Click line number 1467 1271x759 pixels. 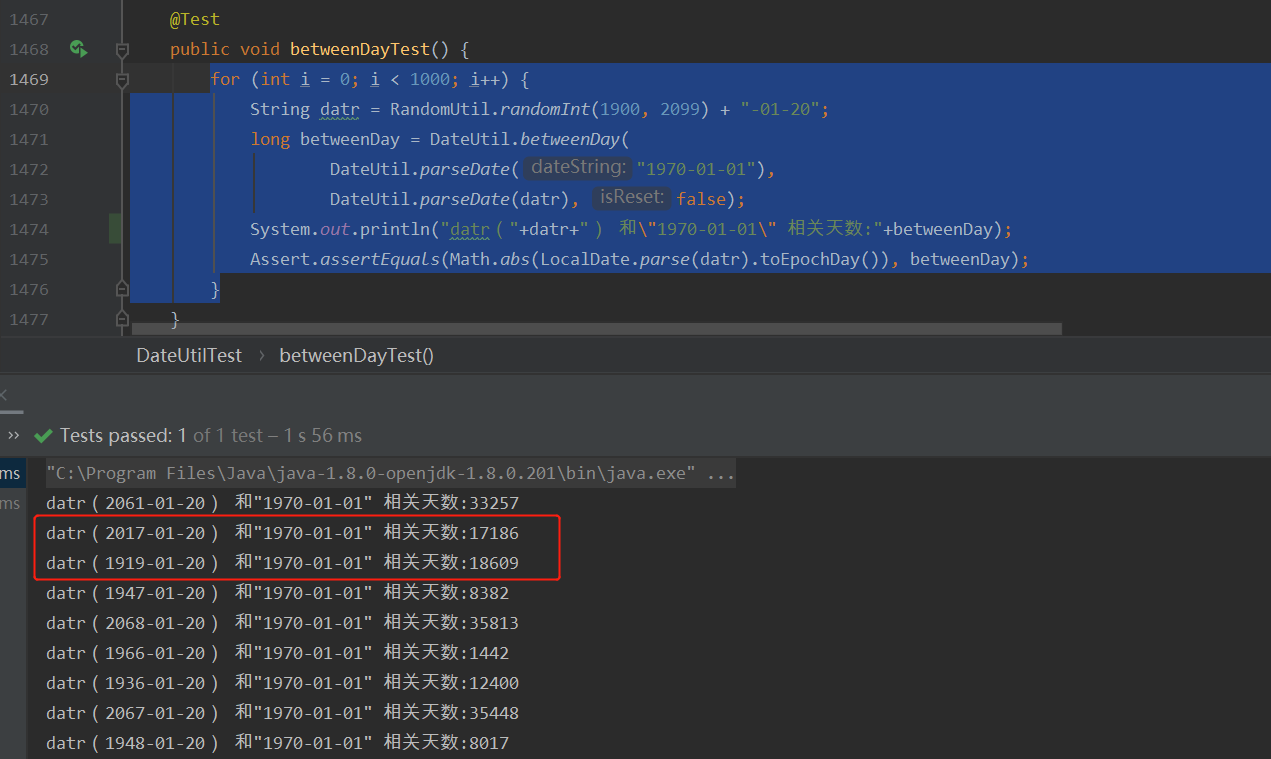pos(29,19)
